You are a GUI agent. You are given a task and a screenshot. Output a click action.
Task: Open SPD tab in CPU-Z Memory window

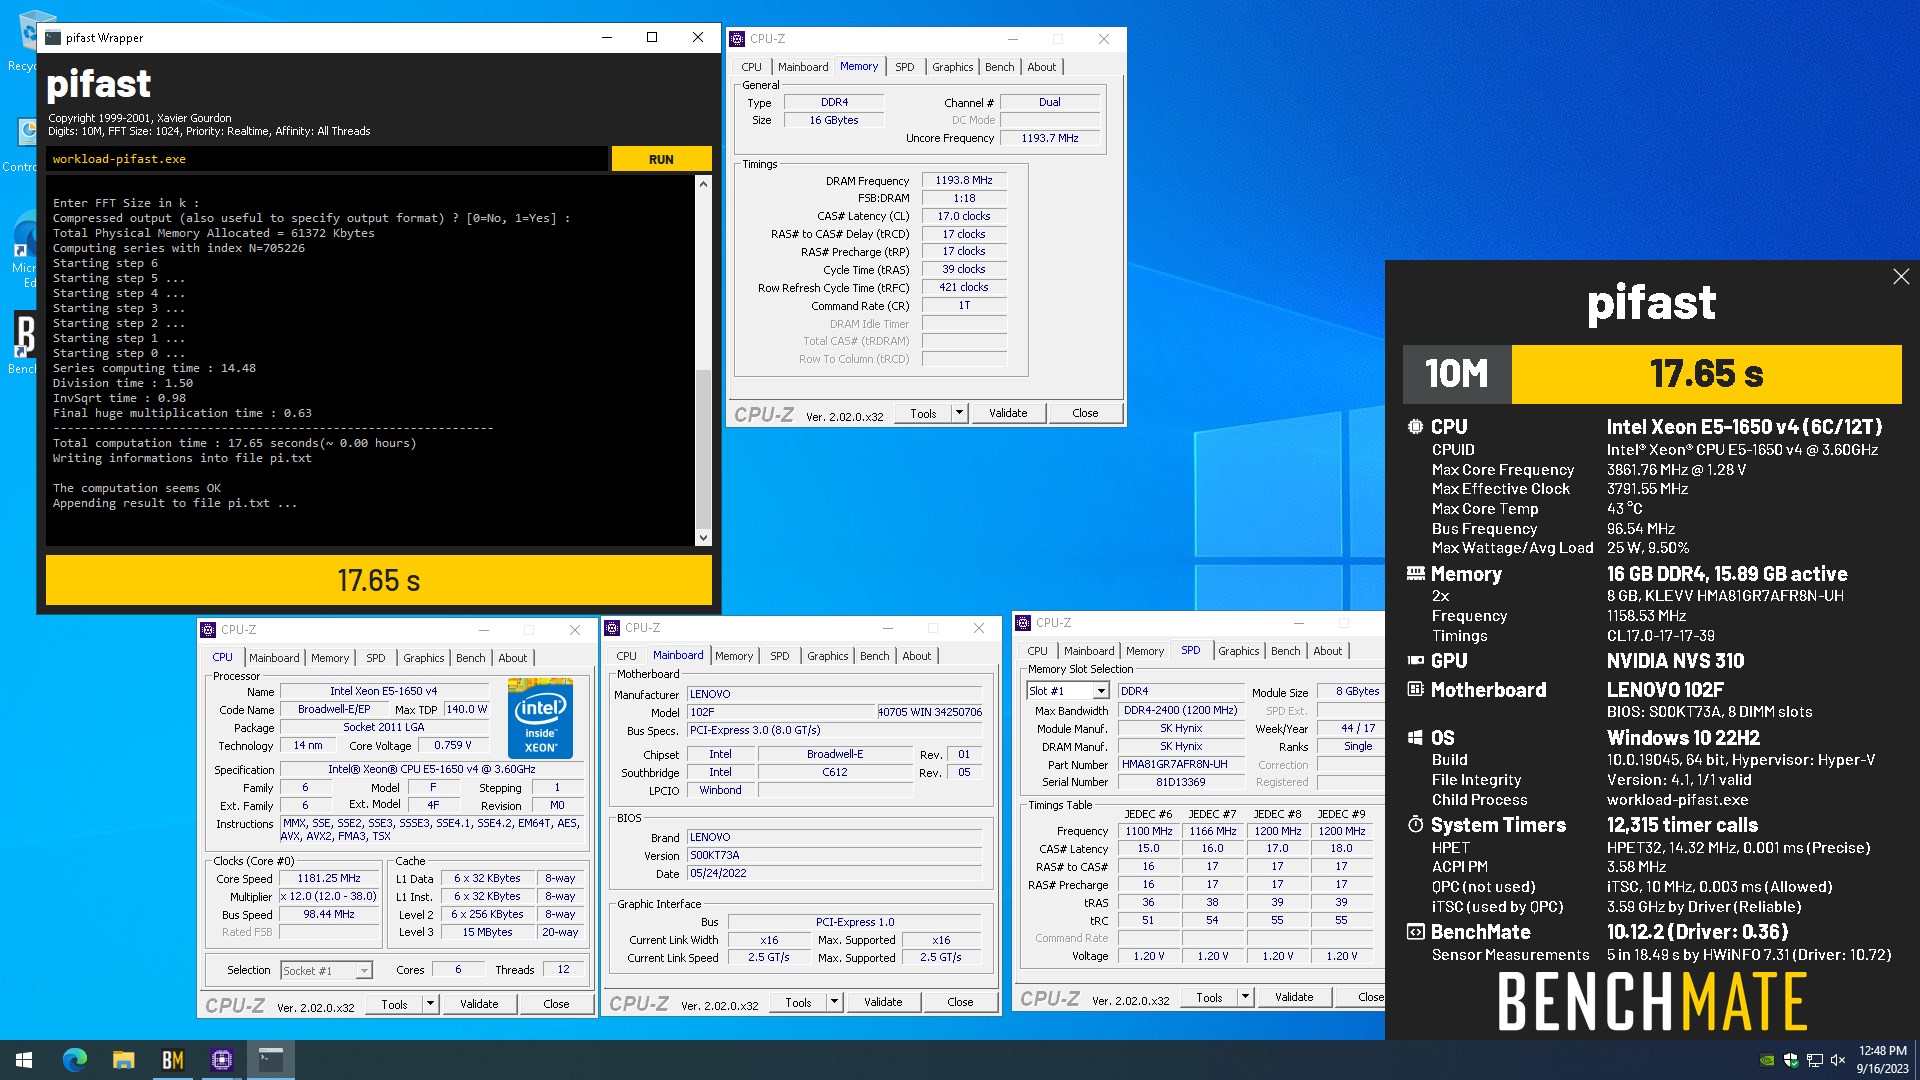click(904, 67)
